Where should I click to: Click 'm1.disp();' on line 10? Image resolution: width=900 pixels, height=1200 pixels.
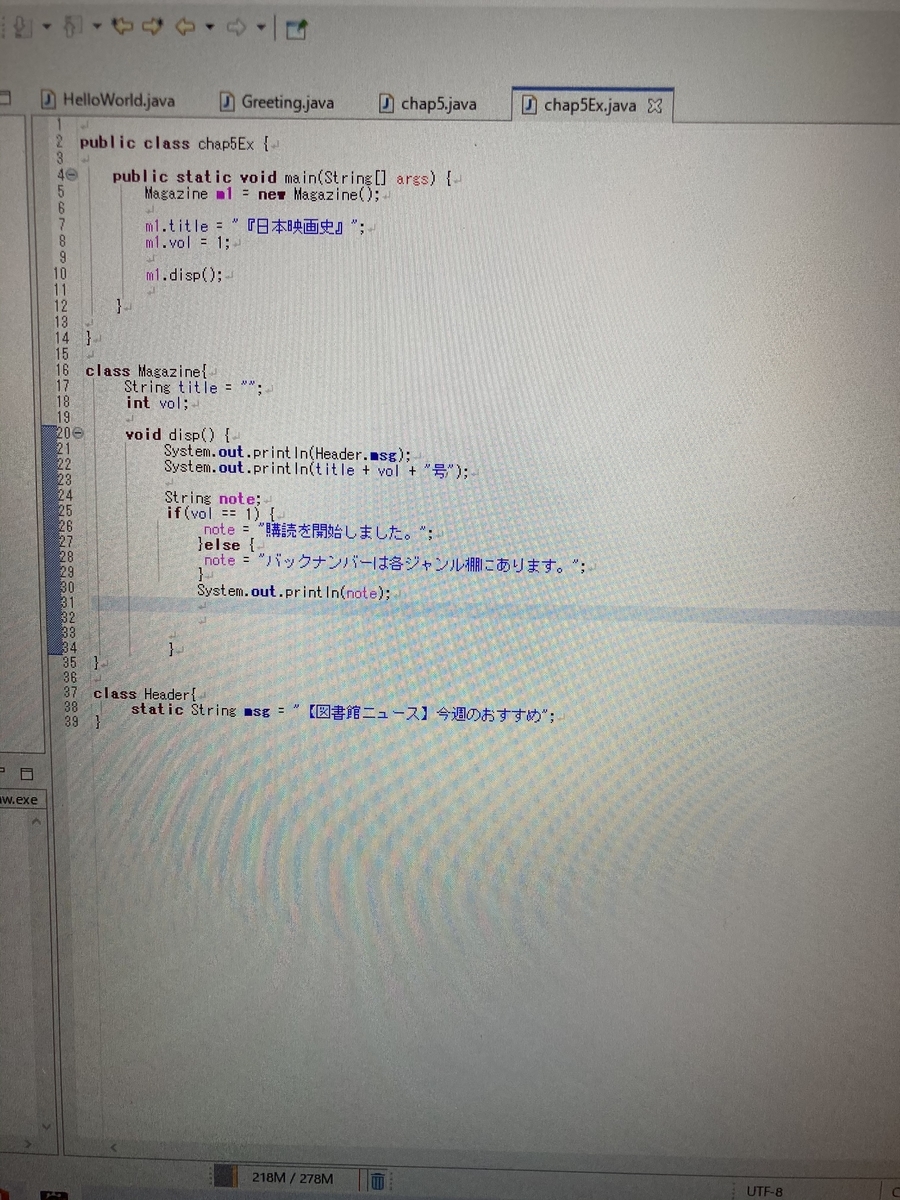(x=183, y=275)
